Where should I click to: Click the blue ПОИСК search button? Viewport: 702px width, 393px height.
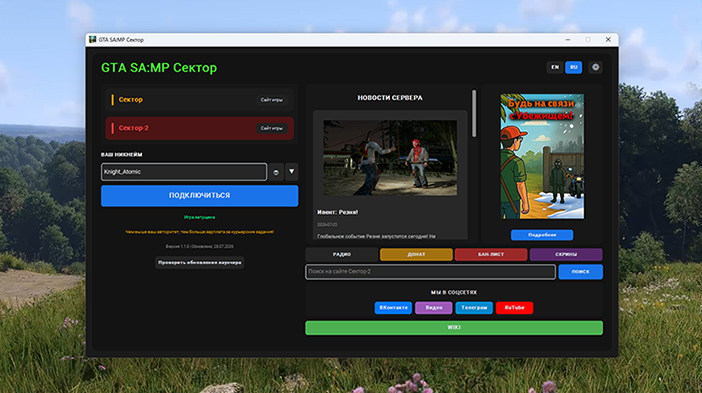(x=581, y=272)
